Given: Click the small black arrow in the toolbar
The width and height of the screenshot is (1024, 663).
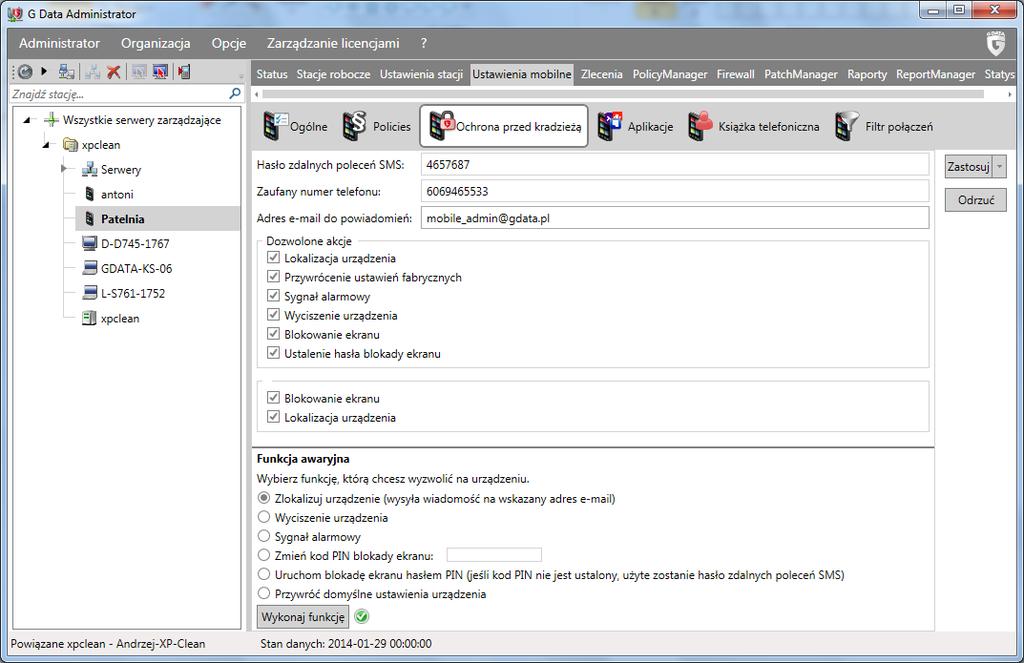Looking at the screenshot, I should click(x=44, y=71).
